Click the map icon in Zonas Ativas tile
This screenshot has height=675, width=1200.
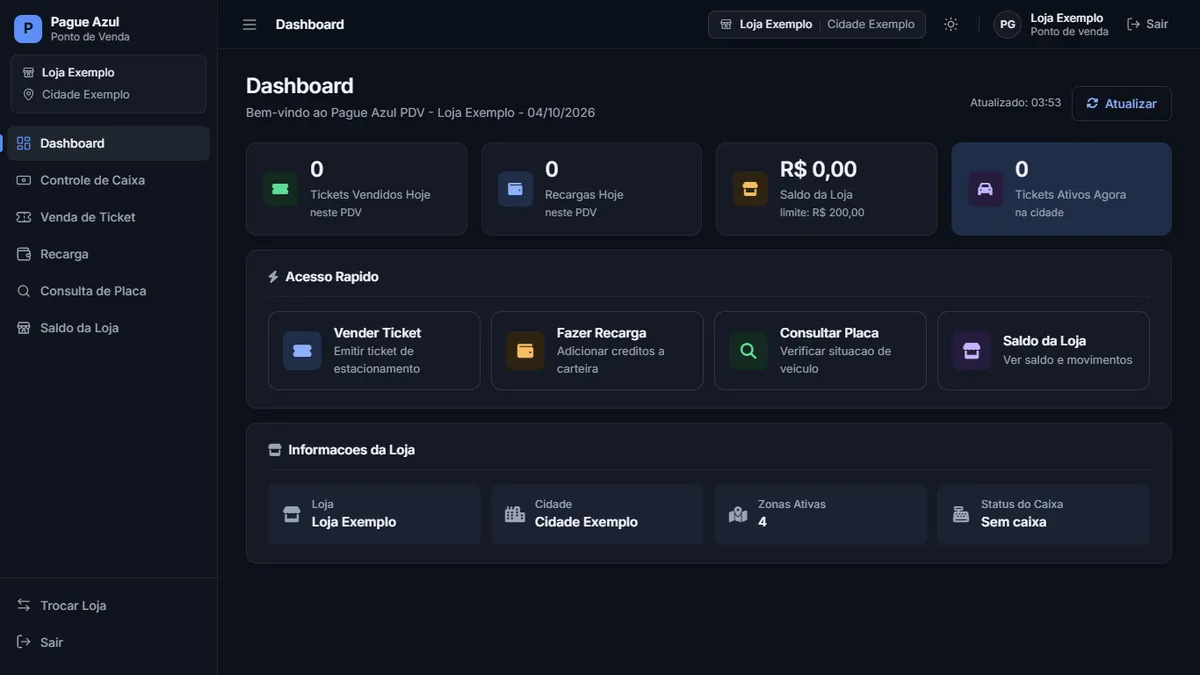point(738,514)
